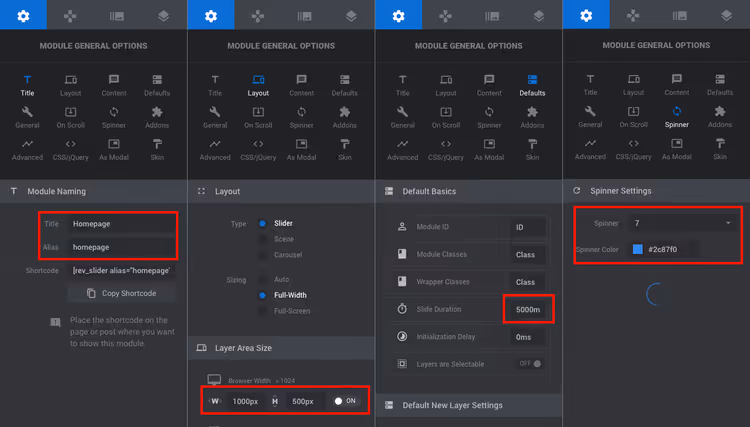Choose Full-Width sizing radio button
The image size is (750, 427).
point(262,295)
